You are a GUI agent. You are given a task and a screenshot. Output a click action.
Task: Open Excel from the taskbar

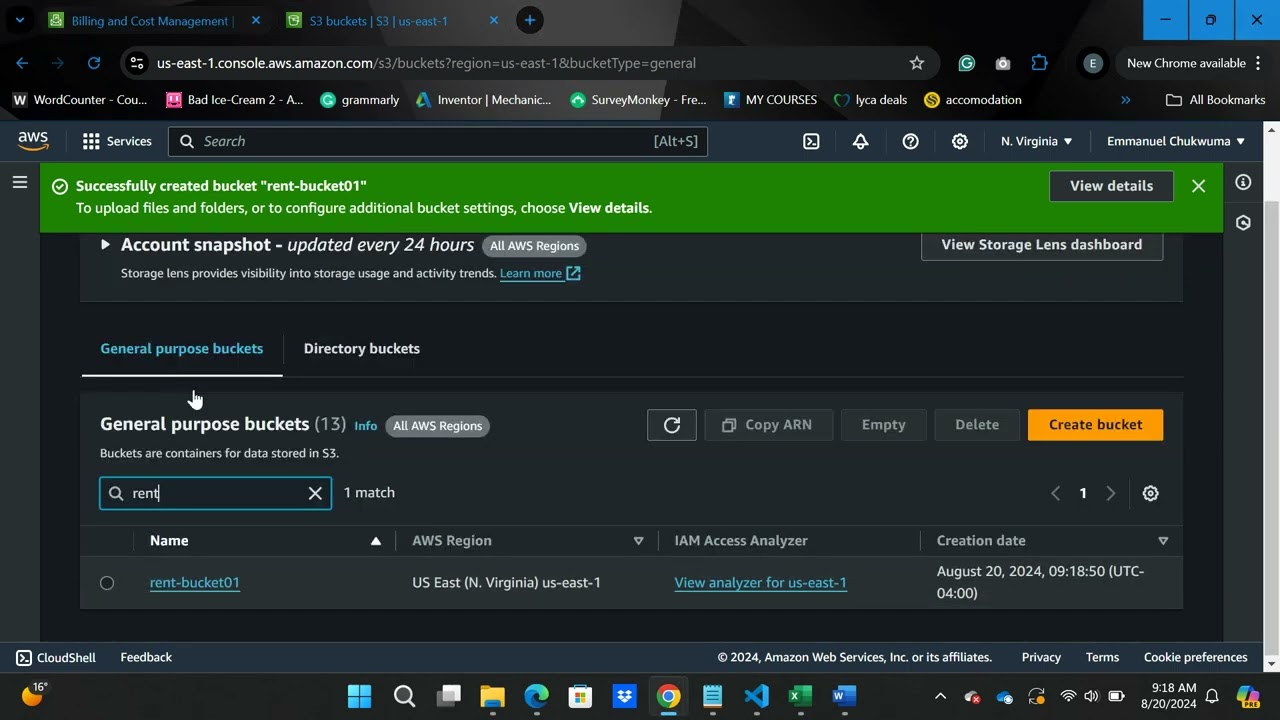[800, 696]
